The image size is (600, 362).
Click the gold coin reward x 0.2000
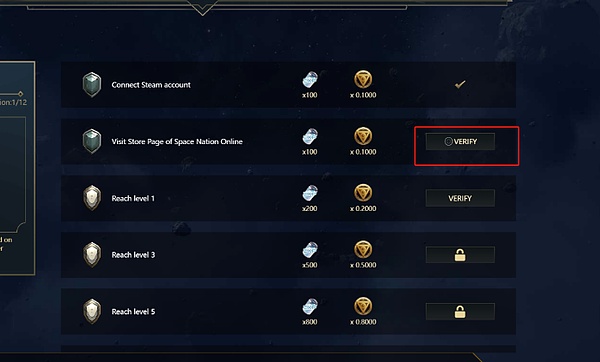[x=363, y=193]
